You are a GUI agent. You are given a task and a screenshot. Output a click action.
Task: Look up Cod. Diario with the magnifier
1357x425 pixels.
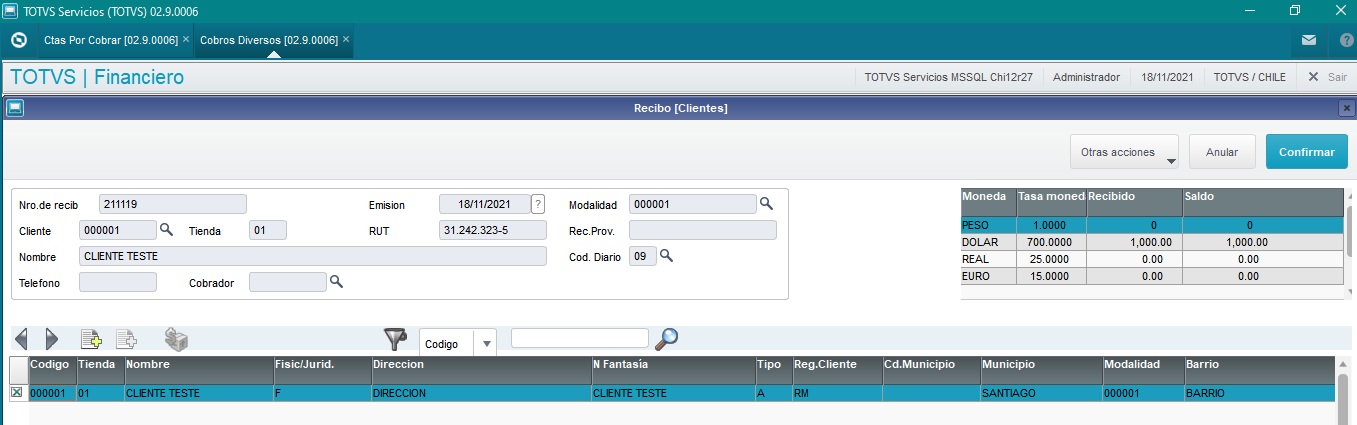click(x=666, y=256)
